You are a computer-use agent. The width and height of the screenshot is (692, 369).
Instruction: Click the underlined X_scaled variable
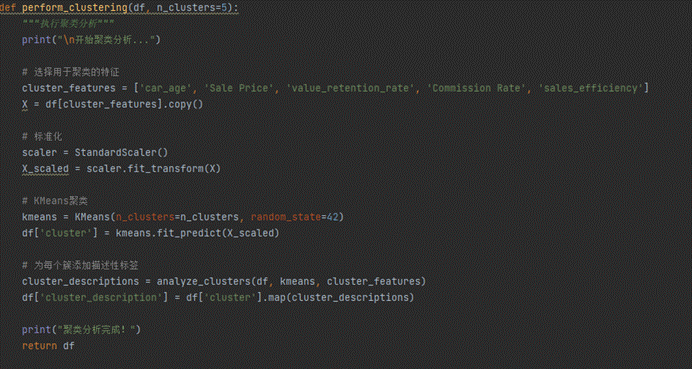(45, 169)
